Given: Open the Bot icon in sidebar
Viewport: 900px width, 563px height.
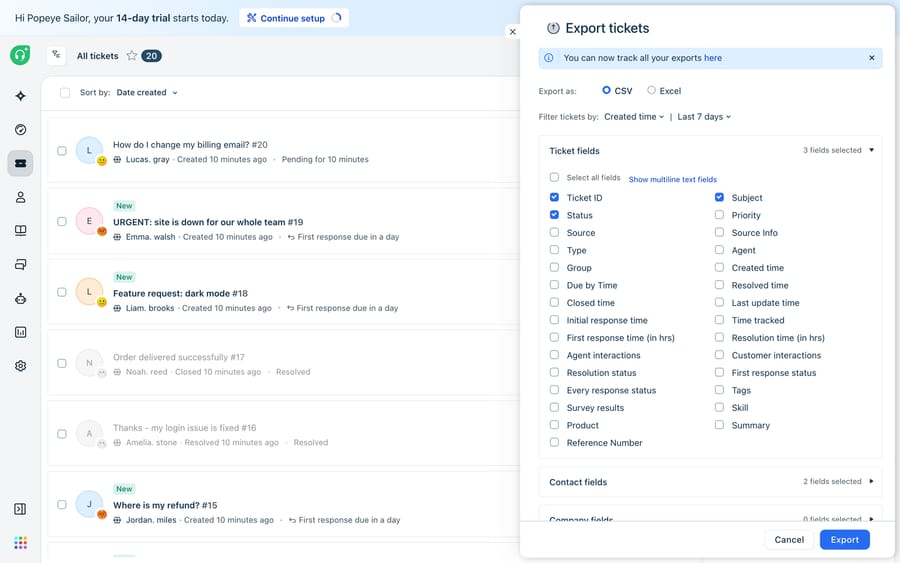Looking at the screenshot, I should point(21,298).
